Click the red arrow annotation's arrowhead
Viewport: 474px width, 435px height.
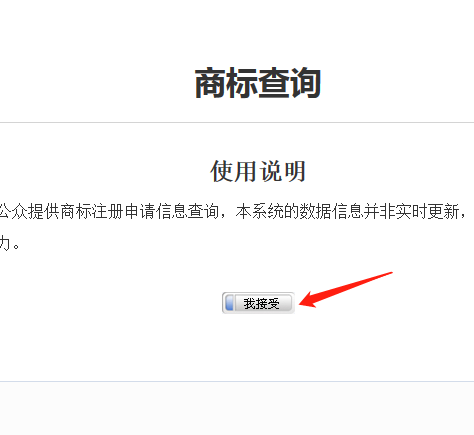click(308, 301)
